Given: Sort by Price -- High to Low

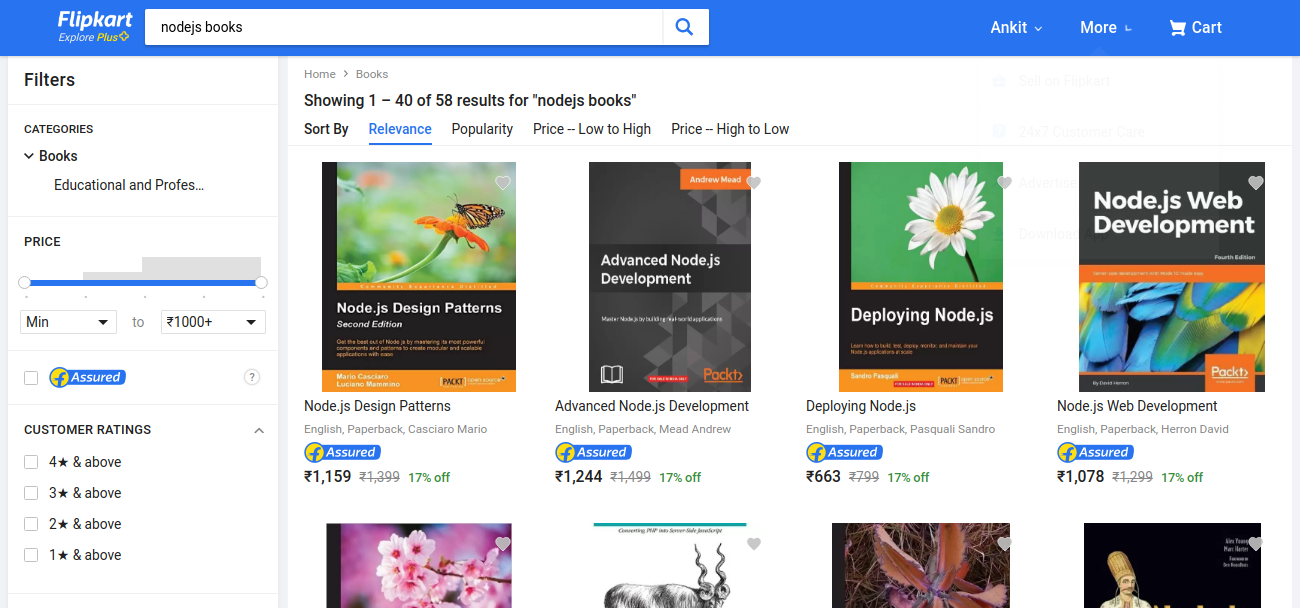Looking at the screenshot, I should point(730,129).
